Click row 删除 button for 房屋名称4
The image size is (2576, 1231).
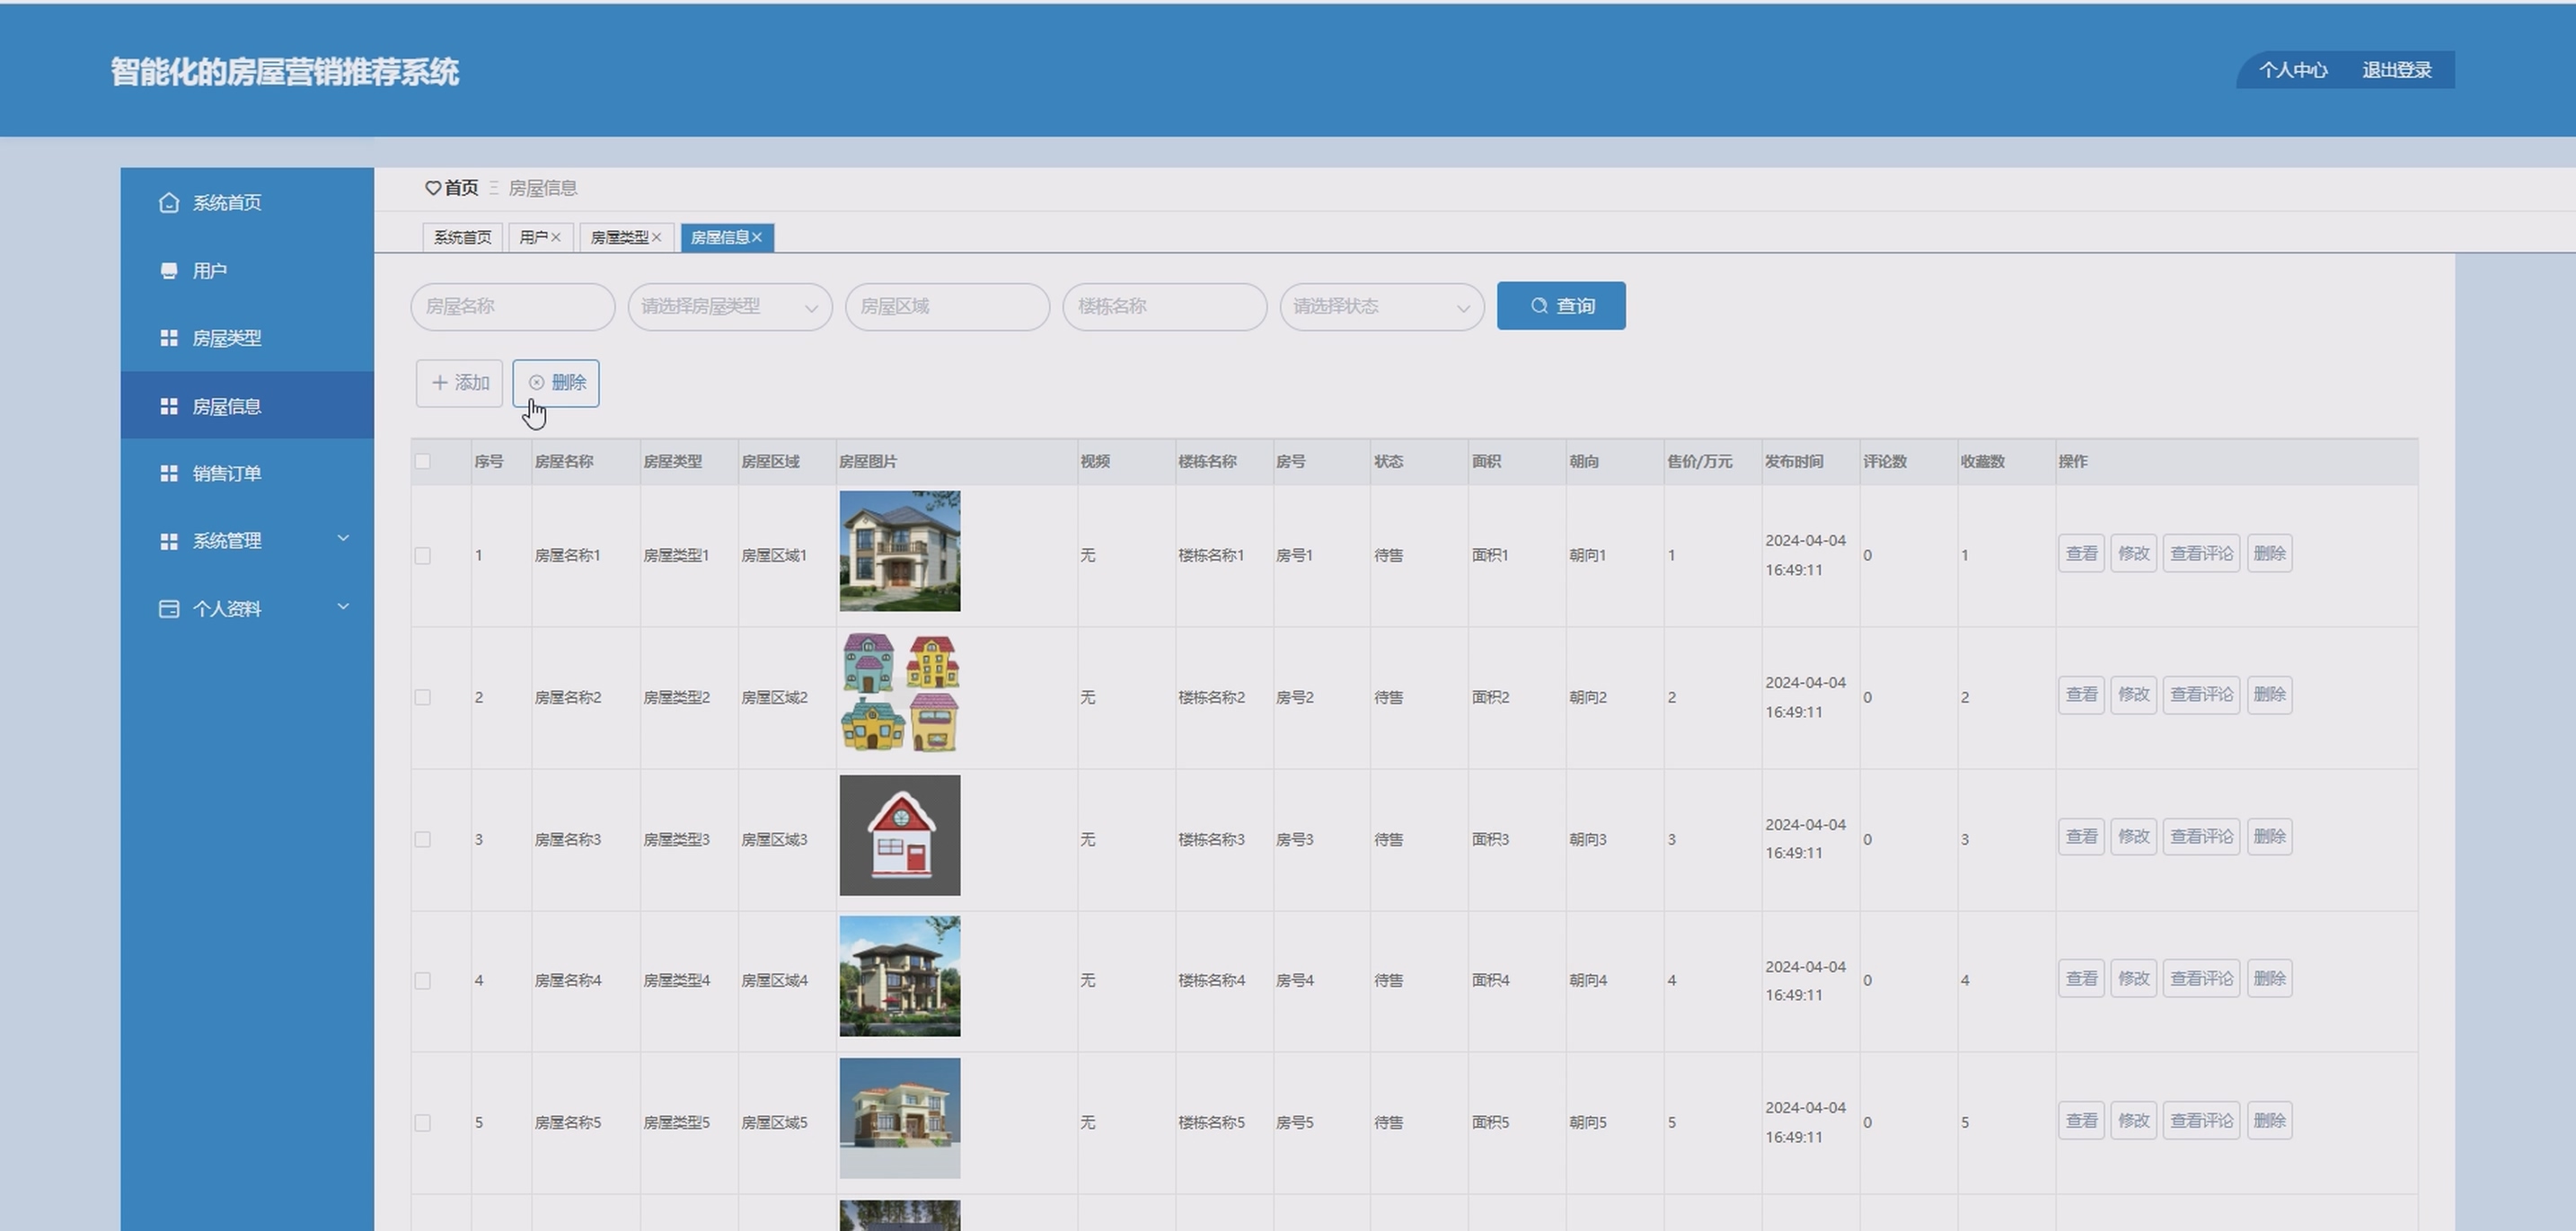click(2269, 978)
